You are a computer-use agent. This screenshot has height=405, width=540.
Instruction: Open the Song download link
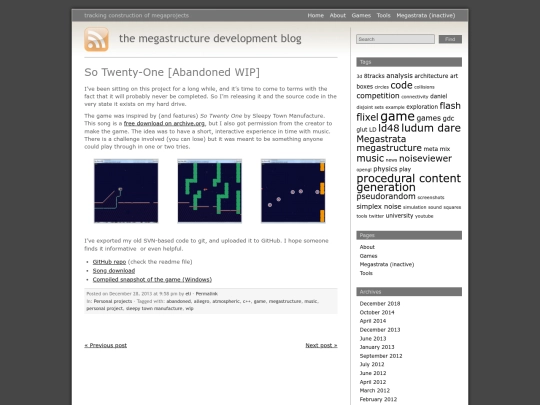click(x=114, y=271)
